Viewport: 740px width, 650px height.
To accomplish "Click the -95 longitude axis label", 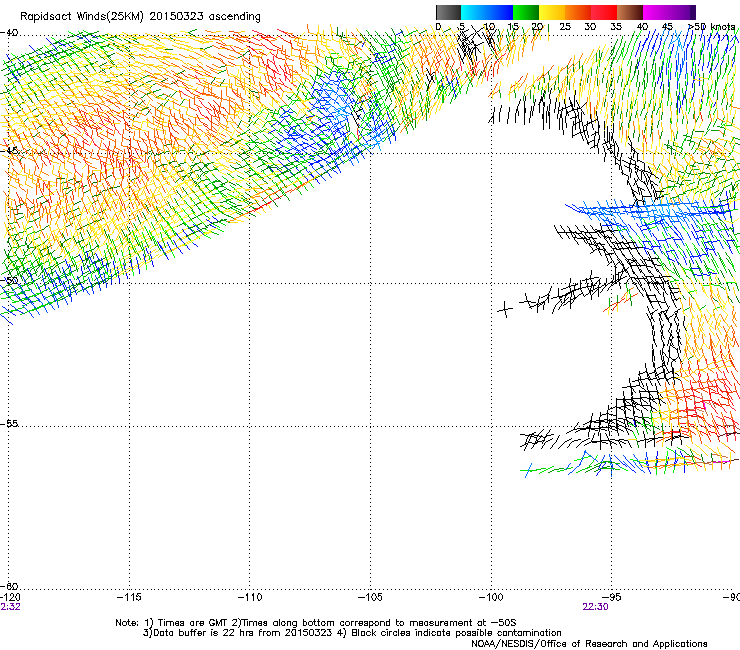I will click(x=612, y=597).
